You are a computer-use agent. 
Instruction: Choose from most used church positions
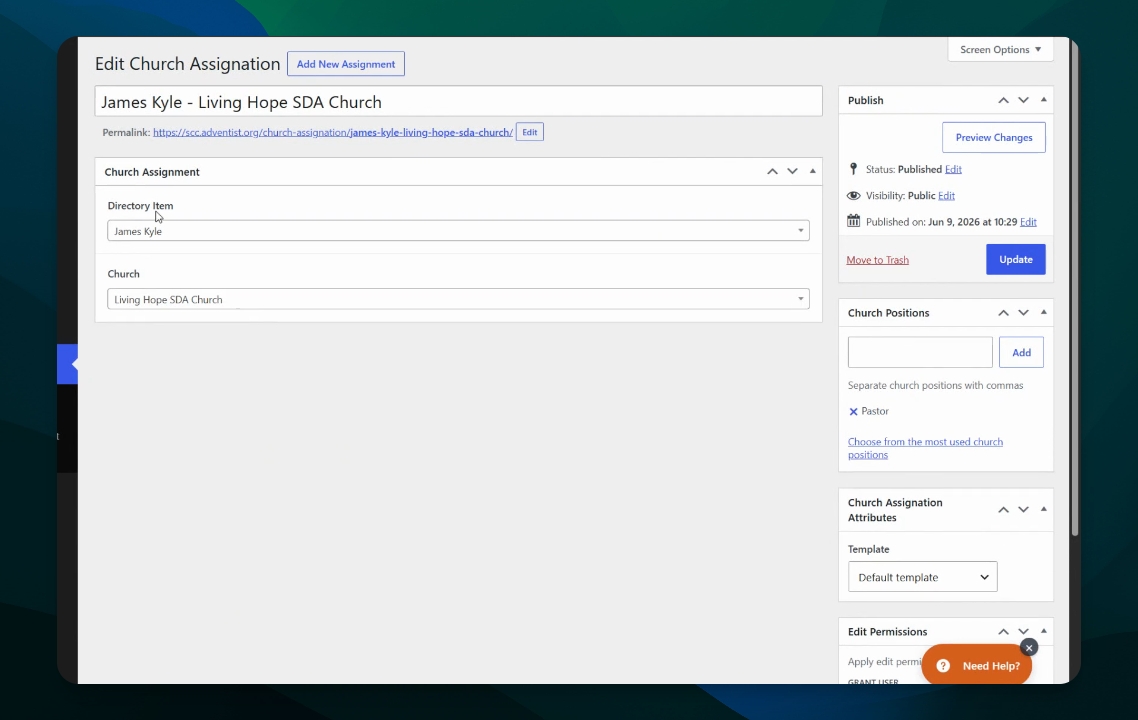tap(925, 448)
